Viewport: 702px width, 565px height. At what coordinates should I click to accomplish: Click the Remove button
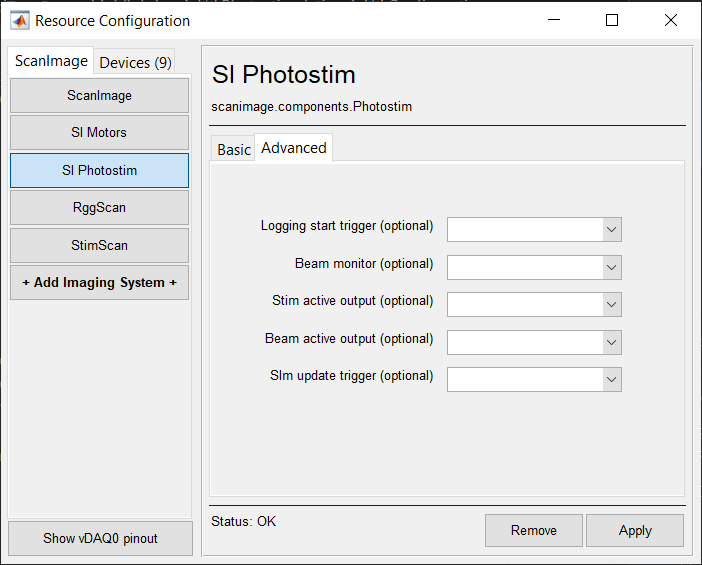[534, 531]
